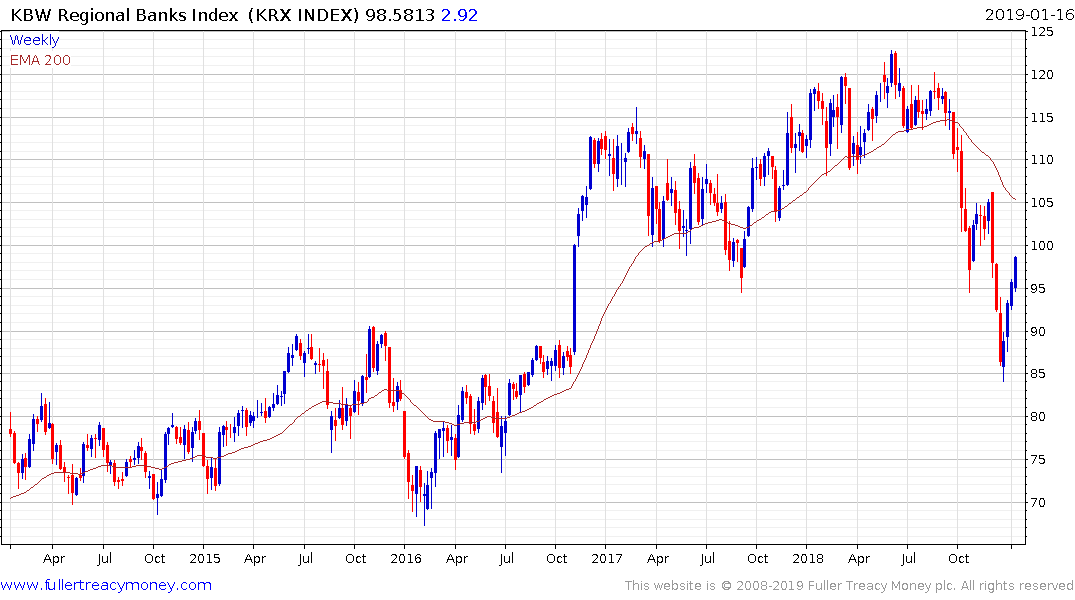Click the 80 price axis label
This screenshot has height=600, width=1075.
pos(1039,417)
